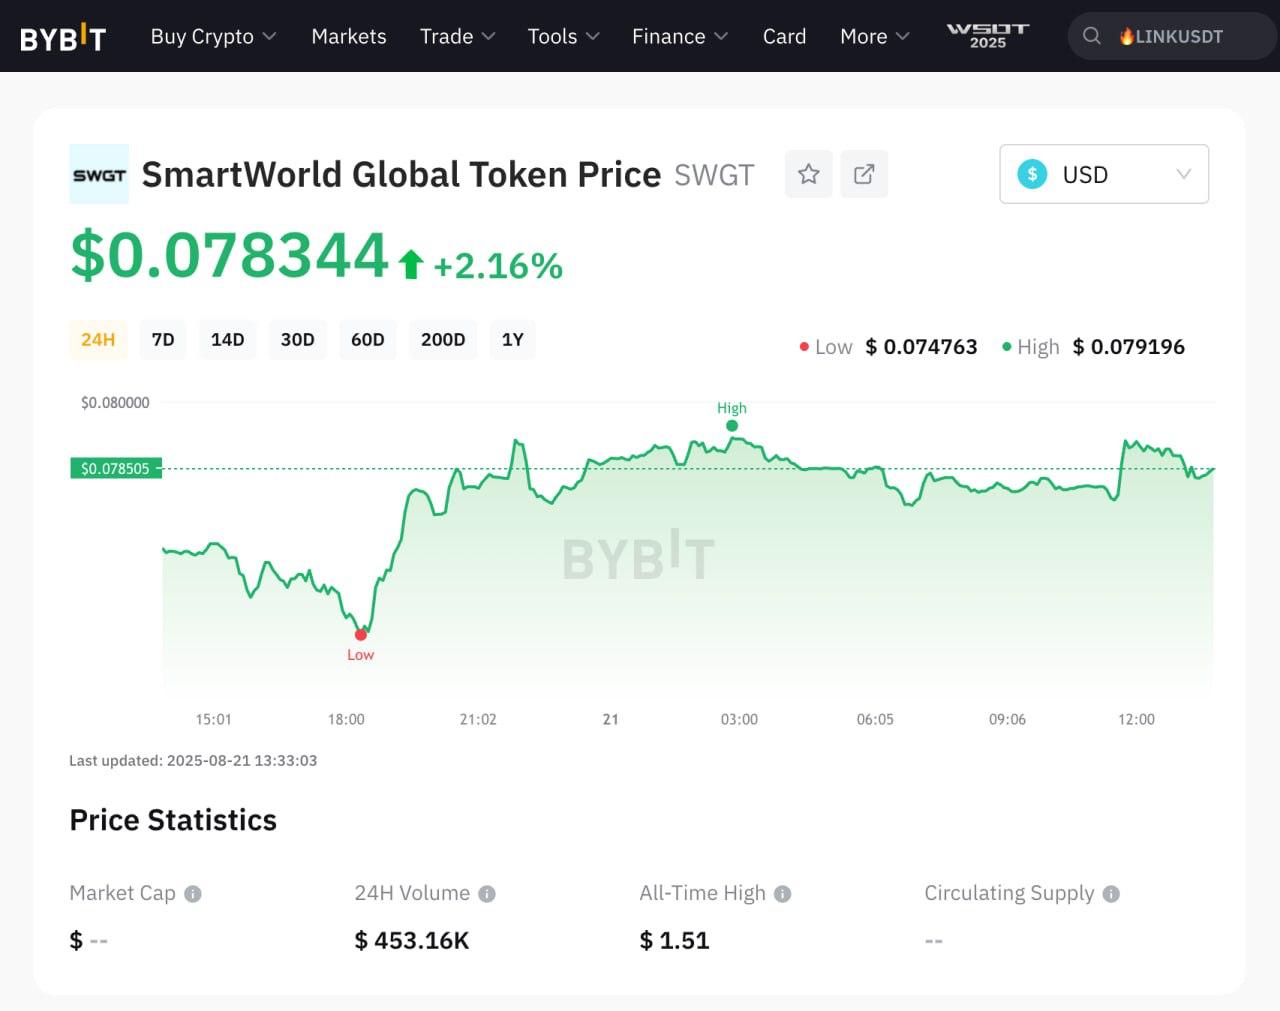This screenshot has width=1280, height=1011.
Task: Click the Price Statistics heading
Action: tap(173, 820)
